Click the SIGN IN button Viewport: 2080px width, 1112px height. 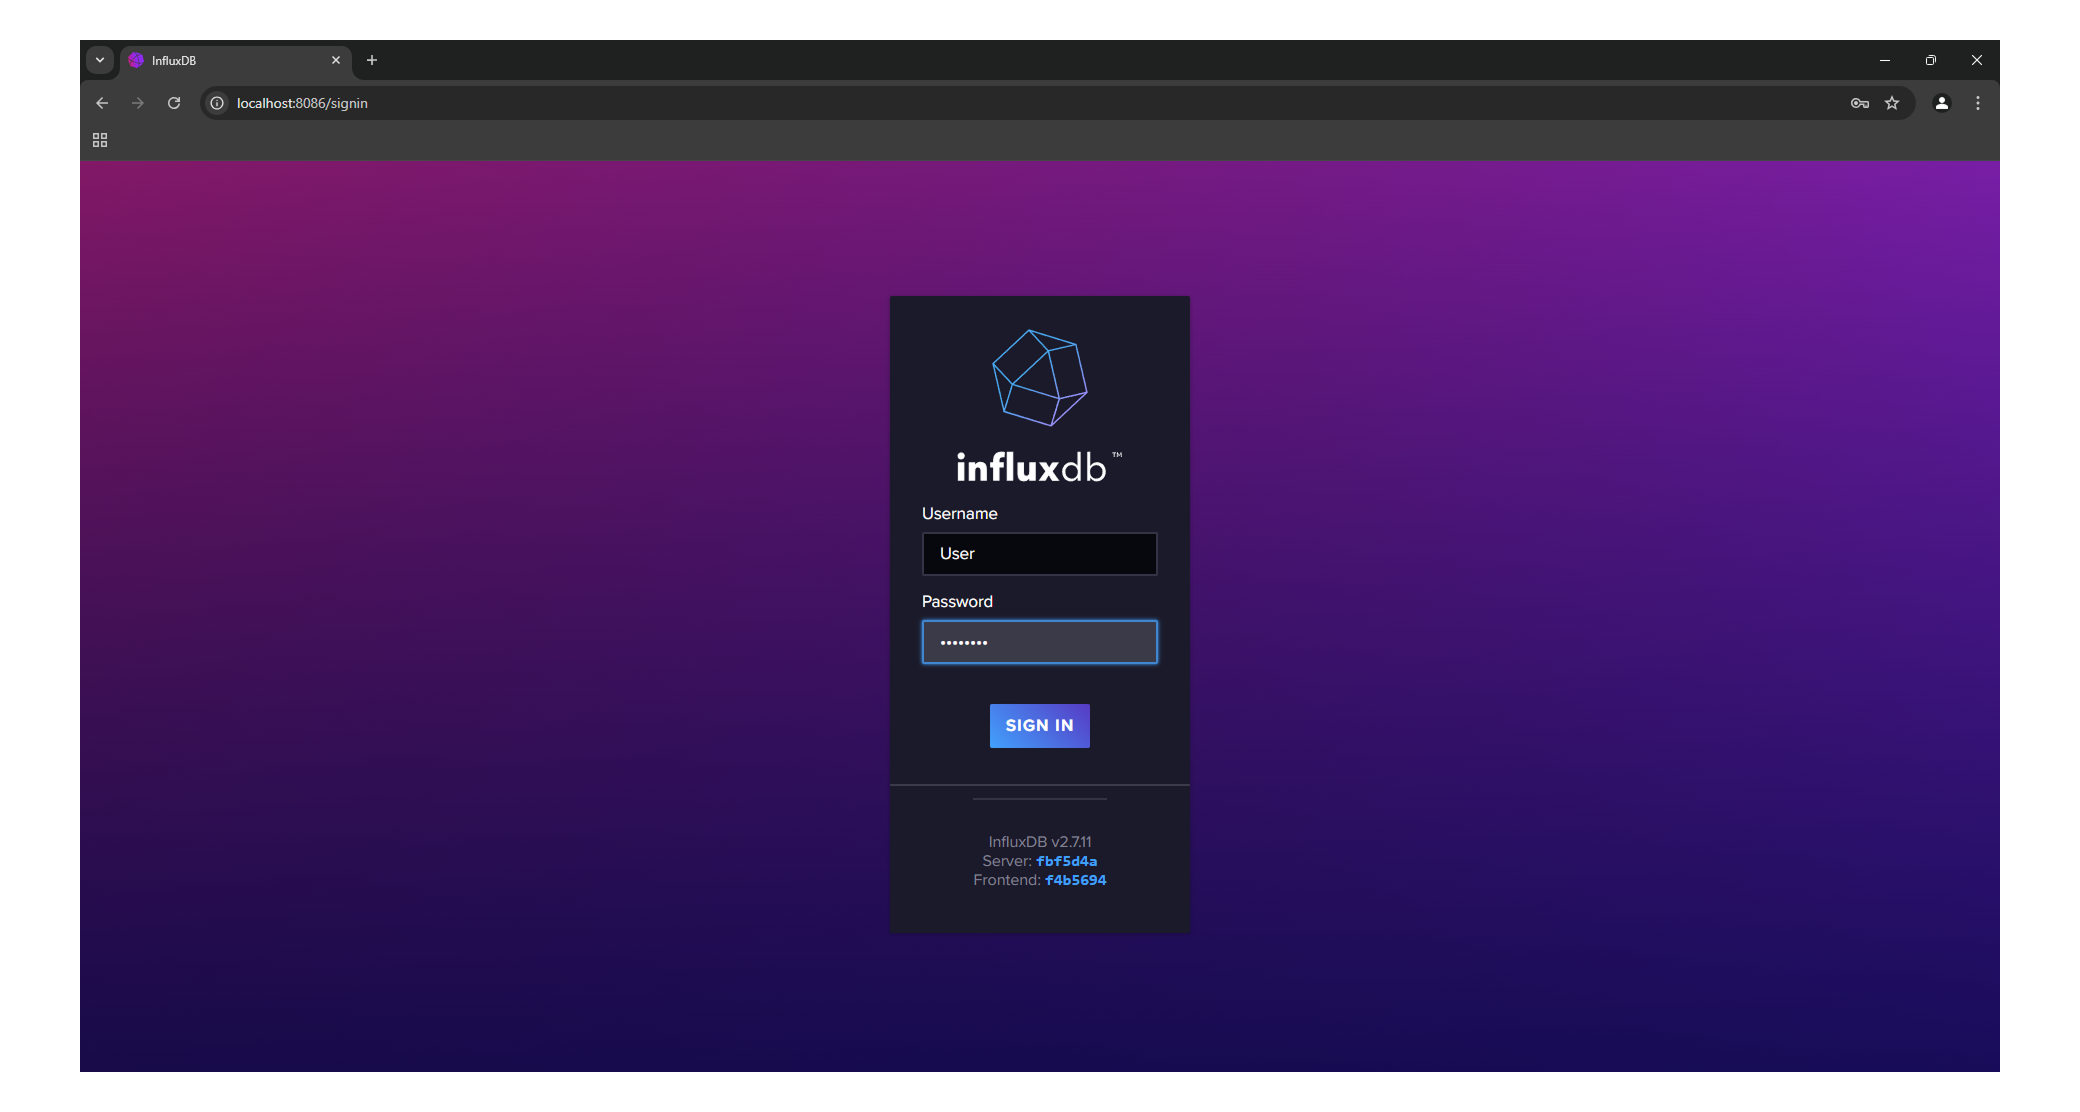(x=1040, y=726)
